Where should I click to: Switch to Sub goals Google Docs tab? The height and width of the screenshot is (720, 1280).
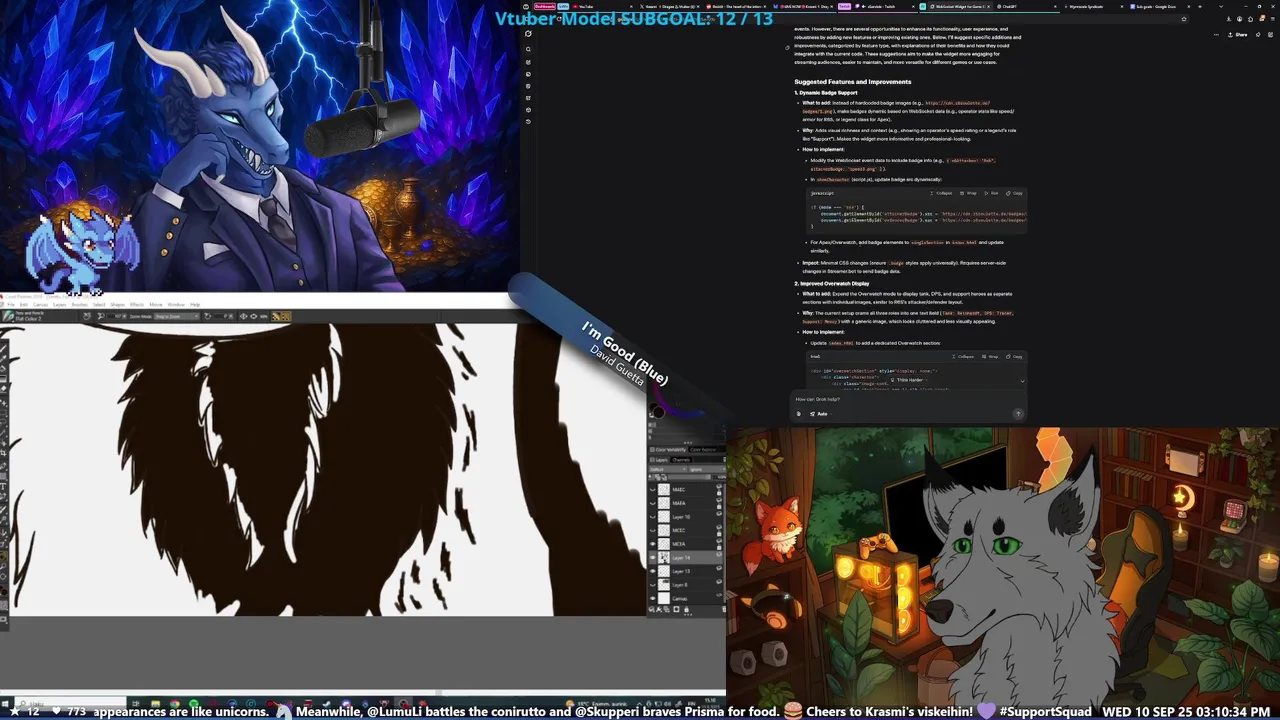pyautogui.click(x=1160, y=6)
